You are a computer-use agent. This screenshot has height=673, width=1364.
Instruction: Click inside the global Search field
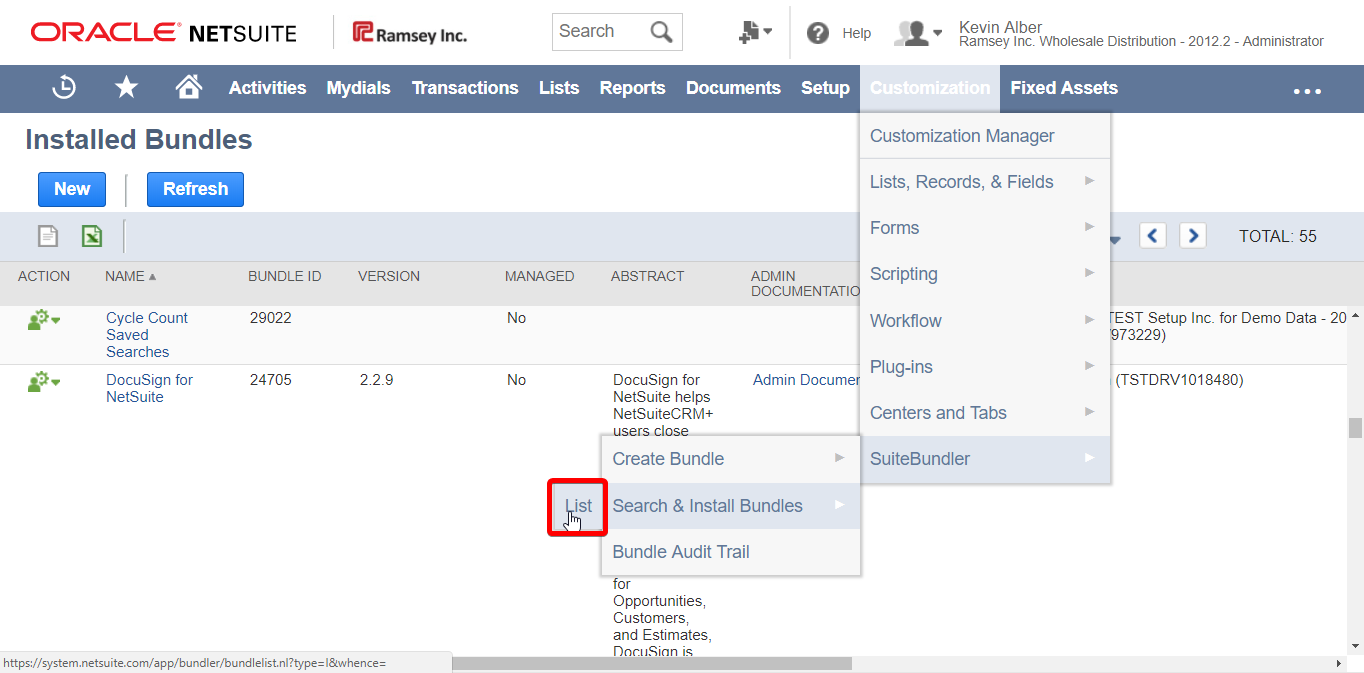click(x=600, y=31)
